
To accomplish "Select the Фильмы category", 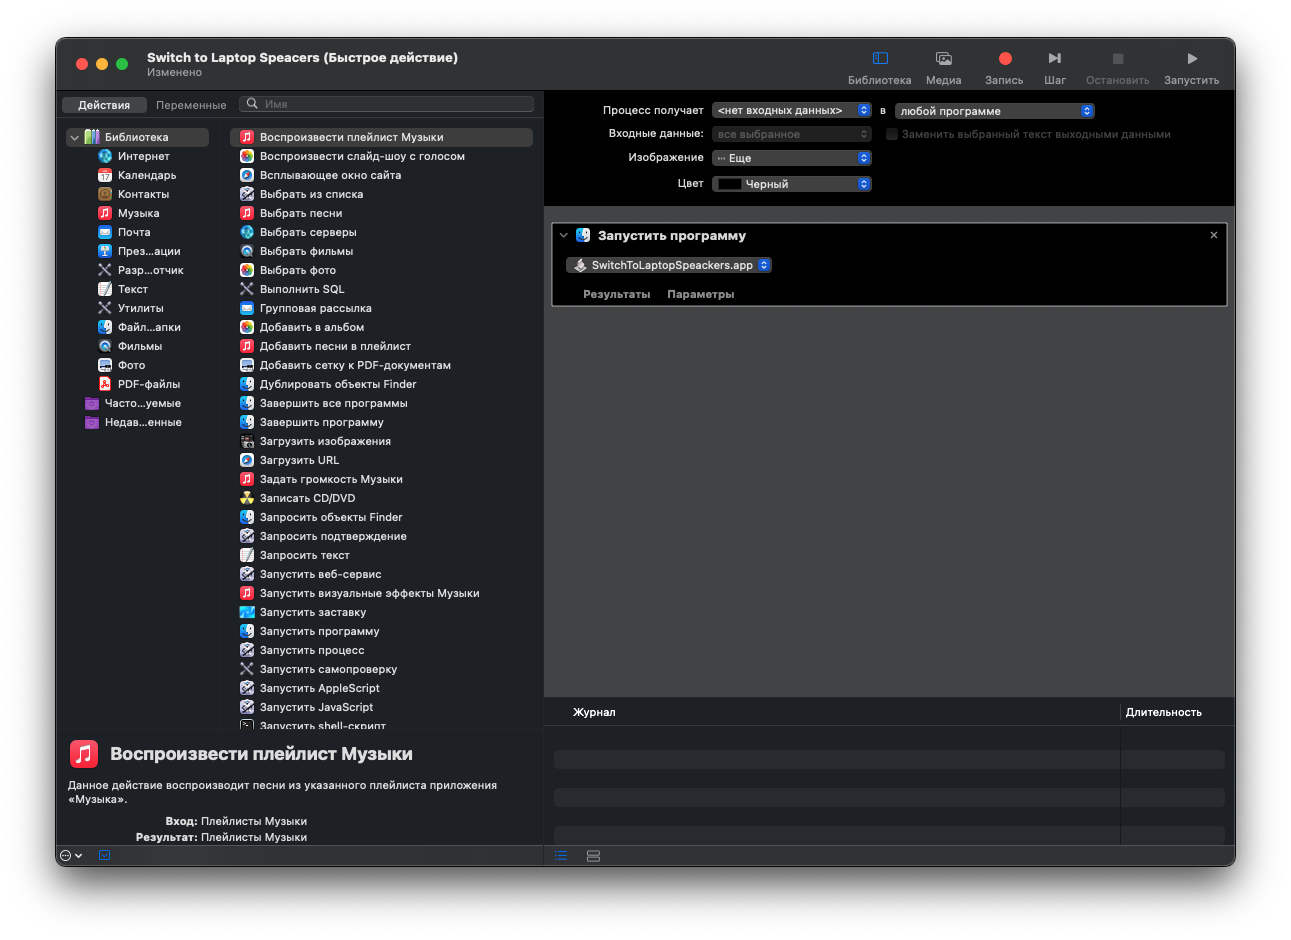I will point(139,346).
